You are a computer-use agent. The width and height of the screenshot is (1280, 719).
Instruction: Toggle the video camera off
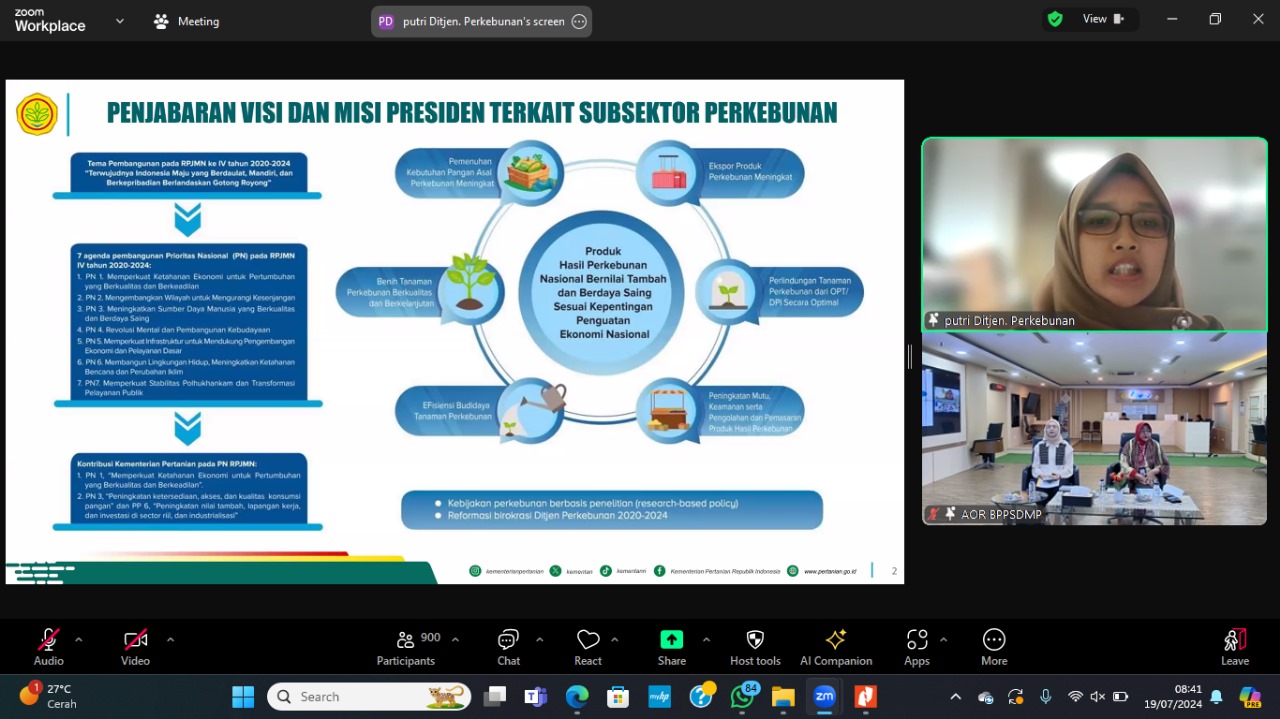134,640
